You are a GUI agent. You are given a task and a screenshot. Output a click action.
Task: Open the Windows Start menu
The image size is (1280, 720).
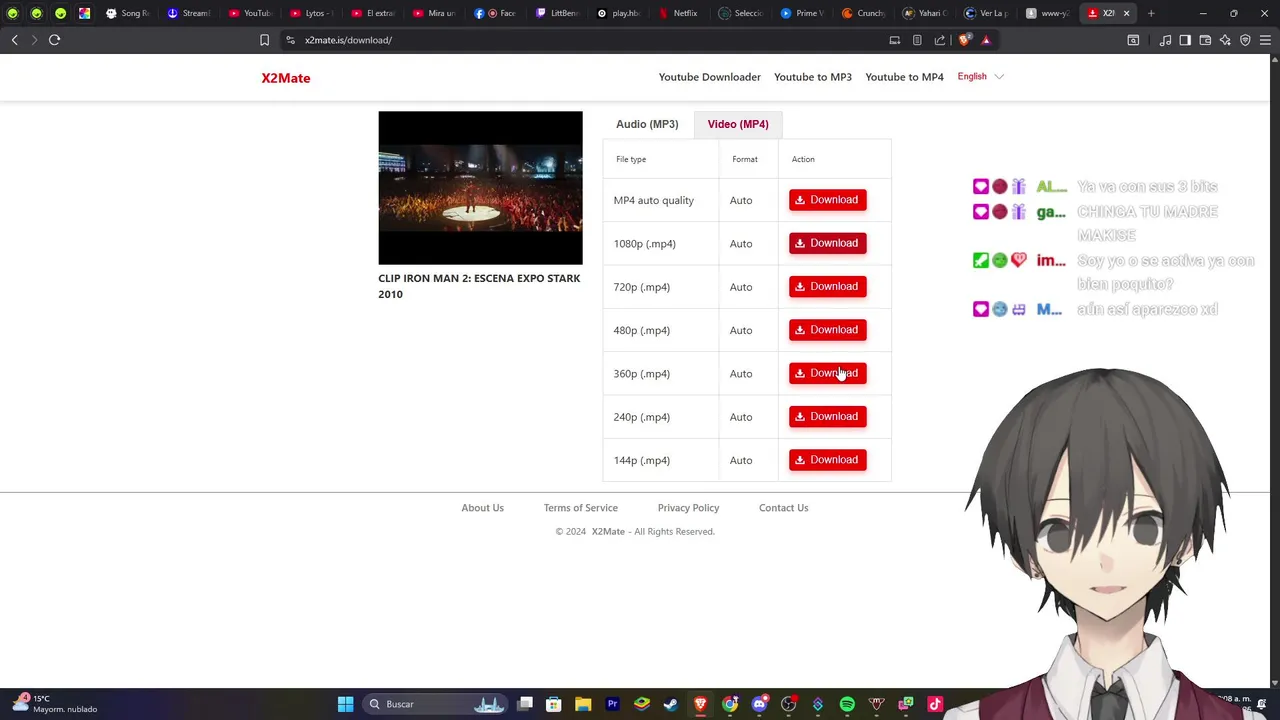(345, 704)
